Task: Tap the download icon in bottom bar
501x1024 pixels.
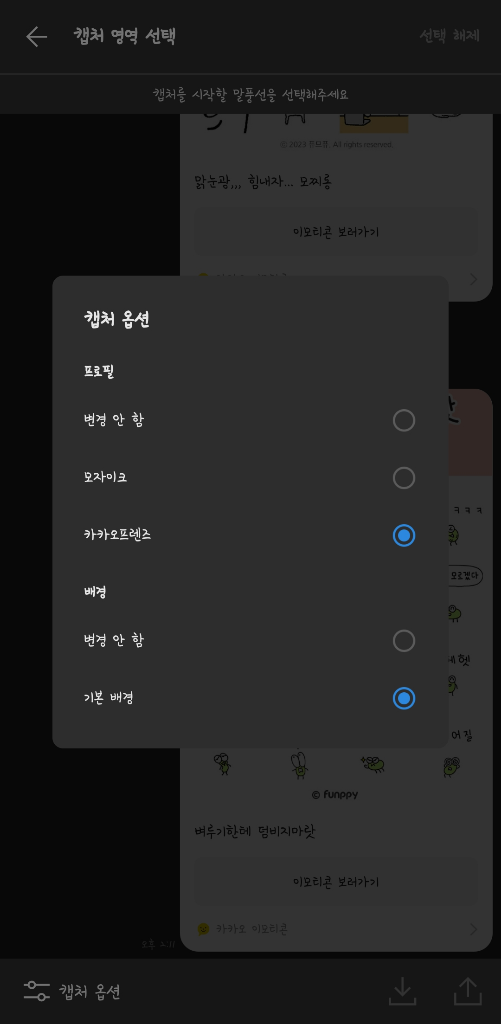Action: pyautogui.click(x=402, y=991)
